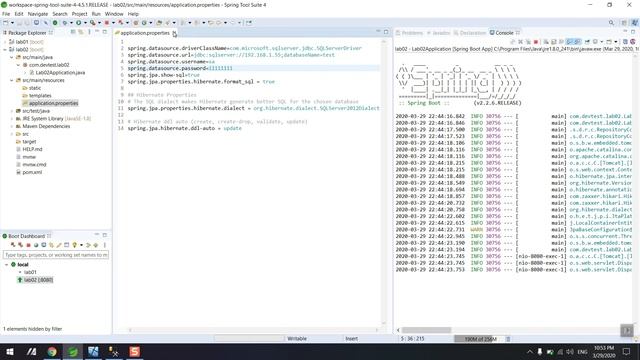The image size is (640, 360).
Task: Click the Search magnifier in main toolbar
Action: 611,23
